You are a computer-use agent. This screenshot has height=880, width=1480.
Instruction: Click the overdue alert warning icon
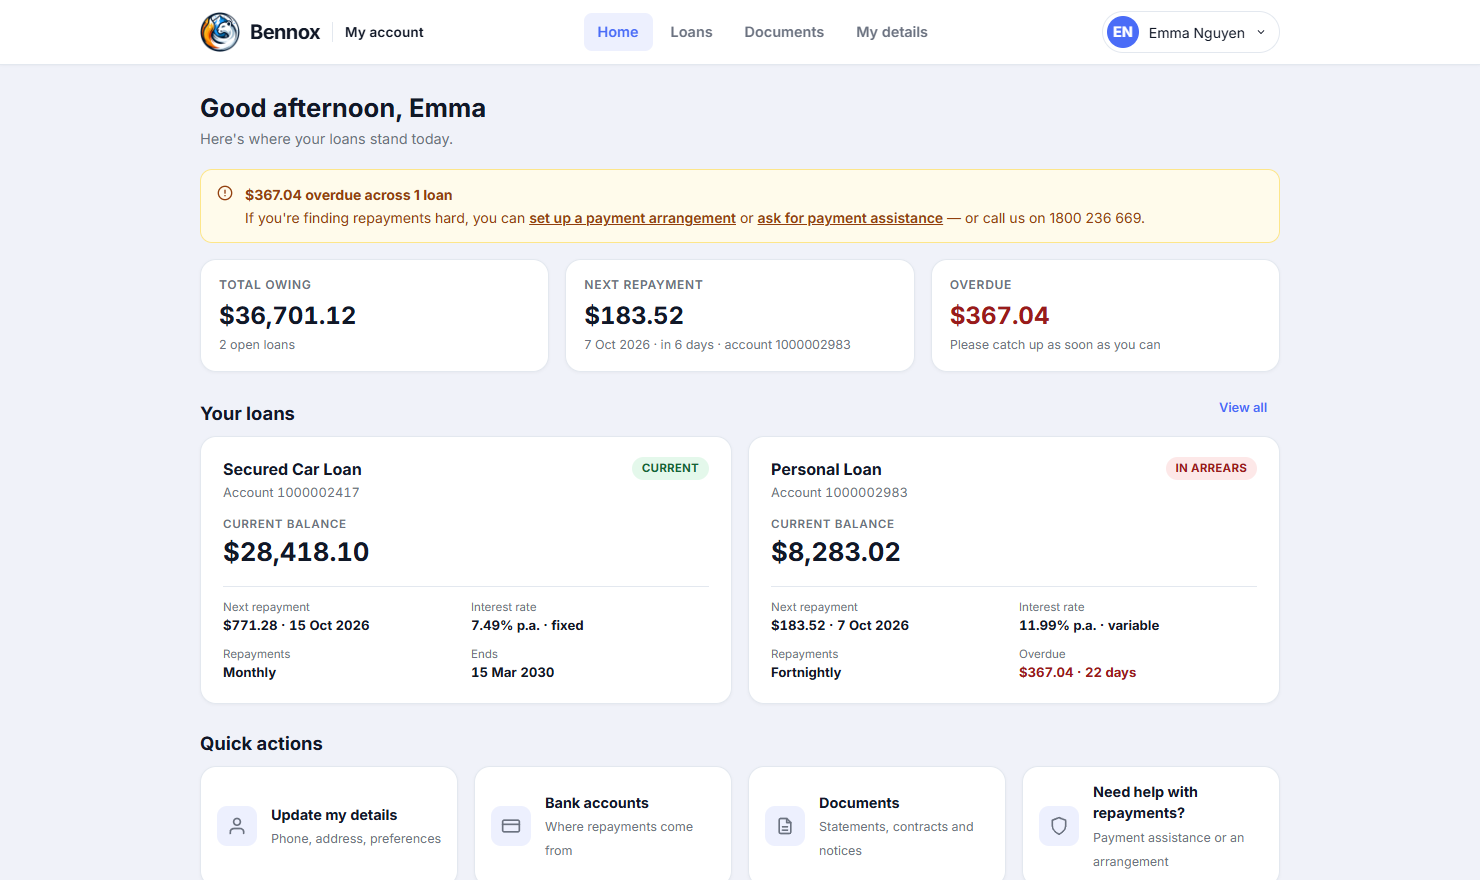coord(225,194)
